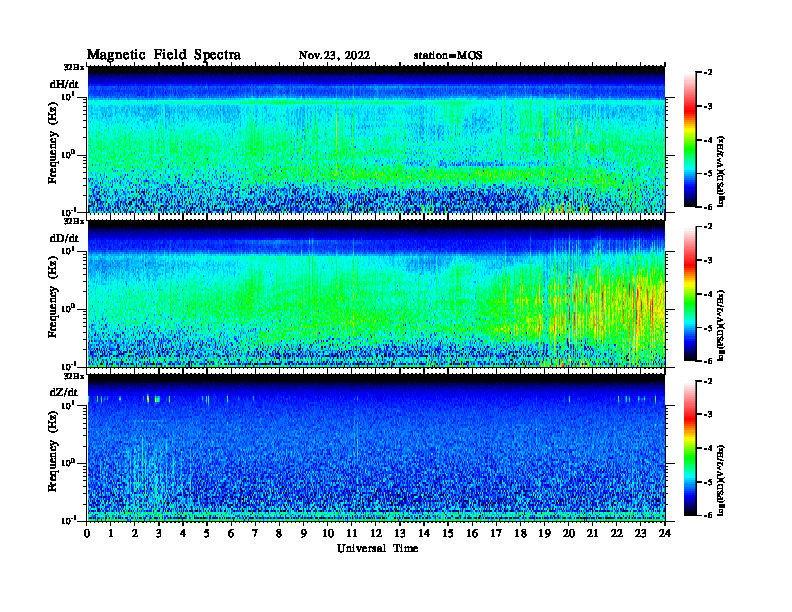Click the '-4' tick on the dZ/dt color bar

pyautogui.click(x=708, y=448)
